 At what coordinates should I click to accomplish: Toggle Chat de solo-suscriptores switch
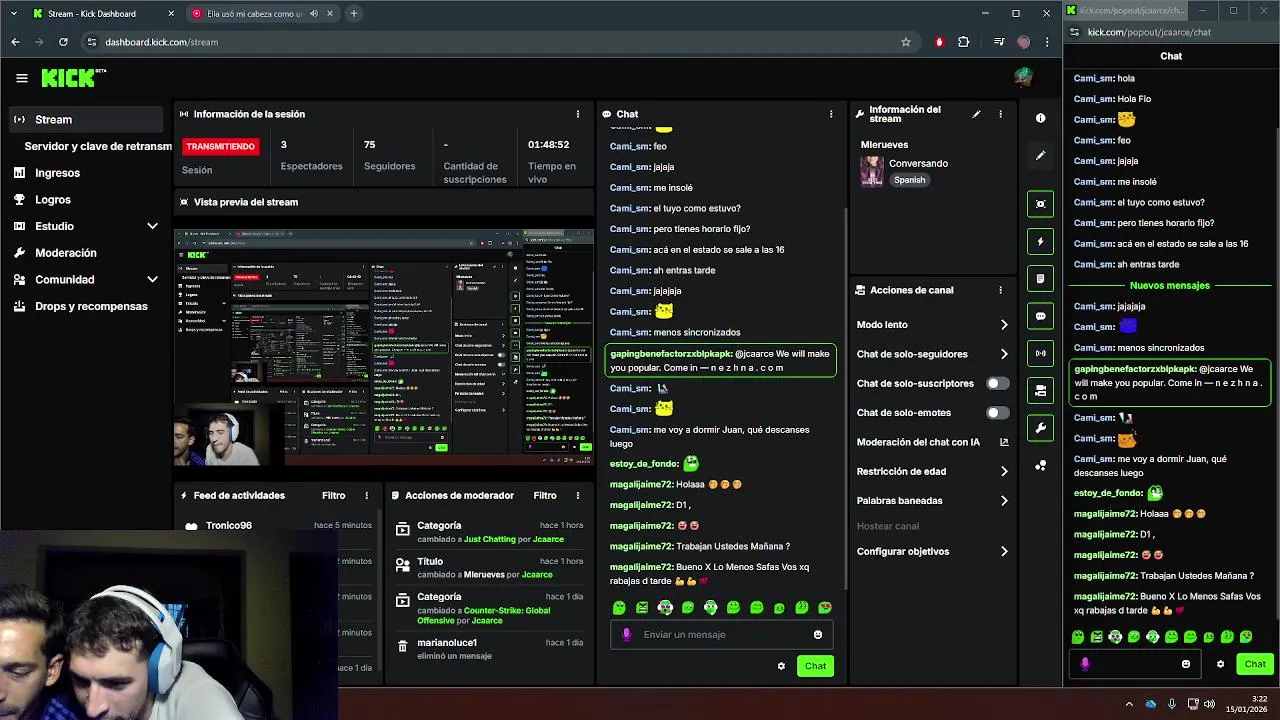998,383
